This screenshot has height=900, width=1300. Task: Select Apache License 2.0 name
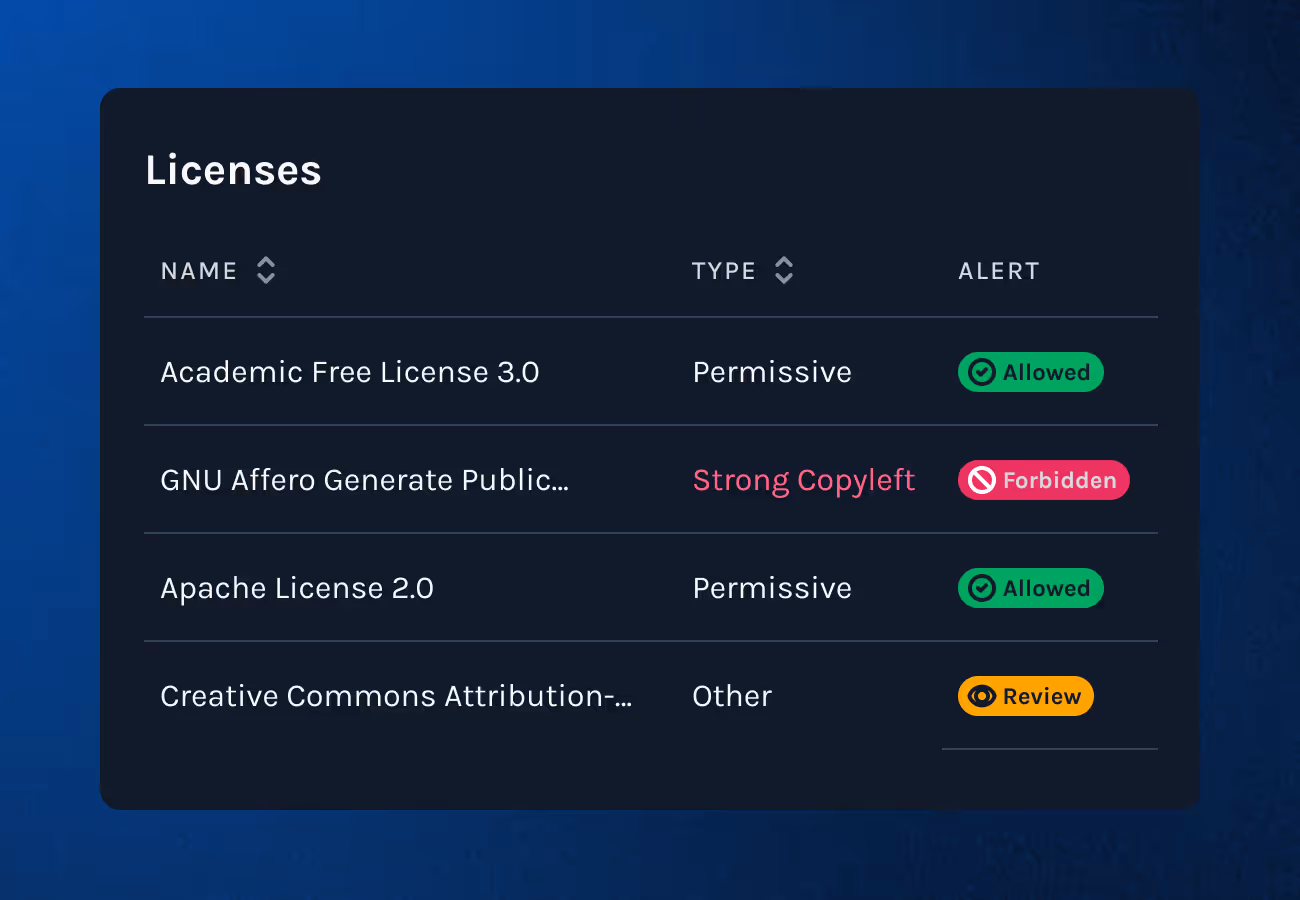click(x=297, y=588)
